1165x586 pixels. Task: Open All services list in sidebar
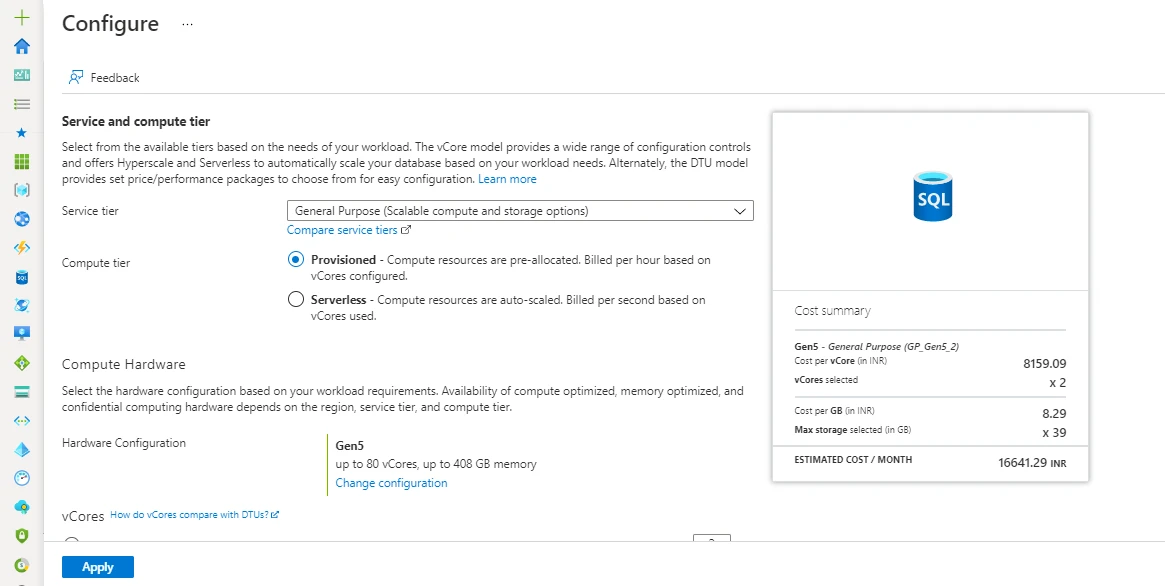click(21, 103)
